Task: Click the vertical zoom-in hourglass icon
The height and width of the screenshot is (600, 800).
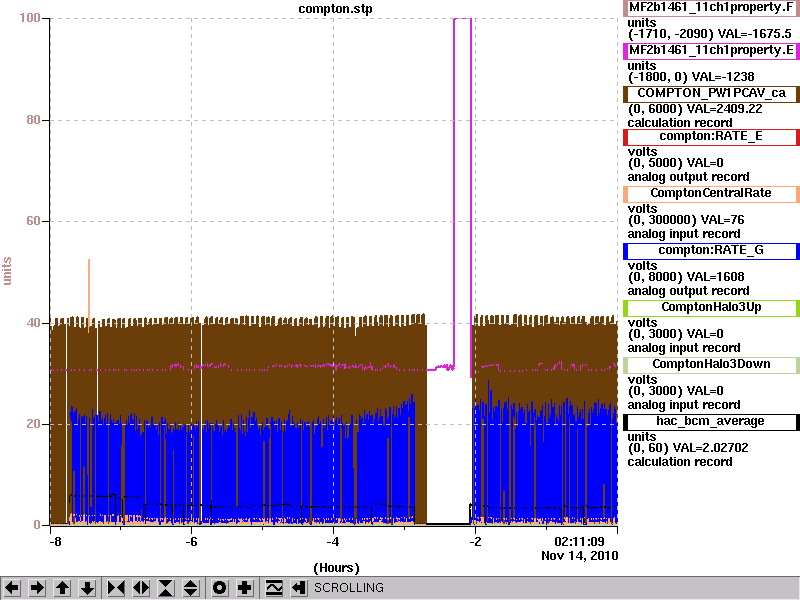Action: pyautogui.click(x=166, y=588)
